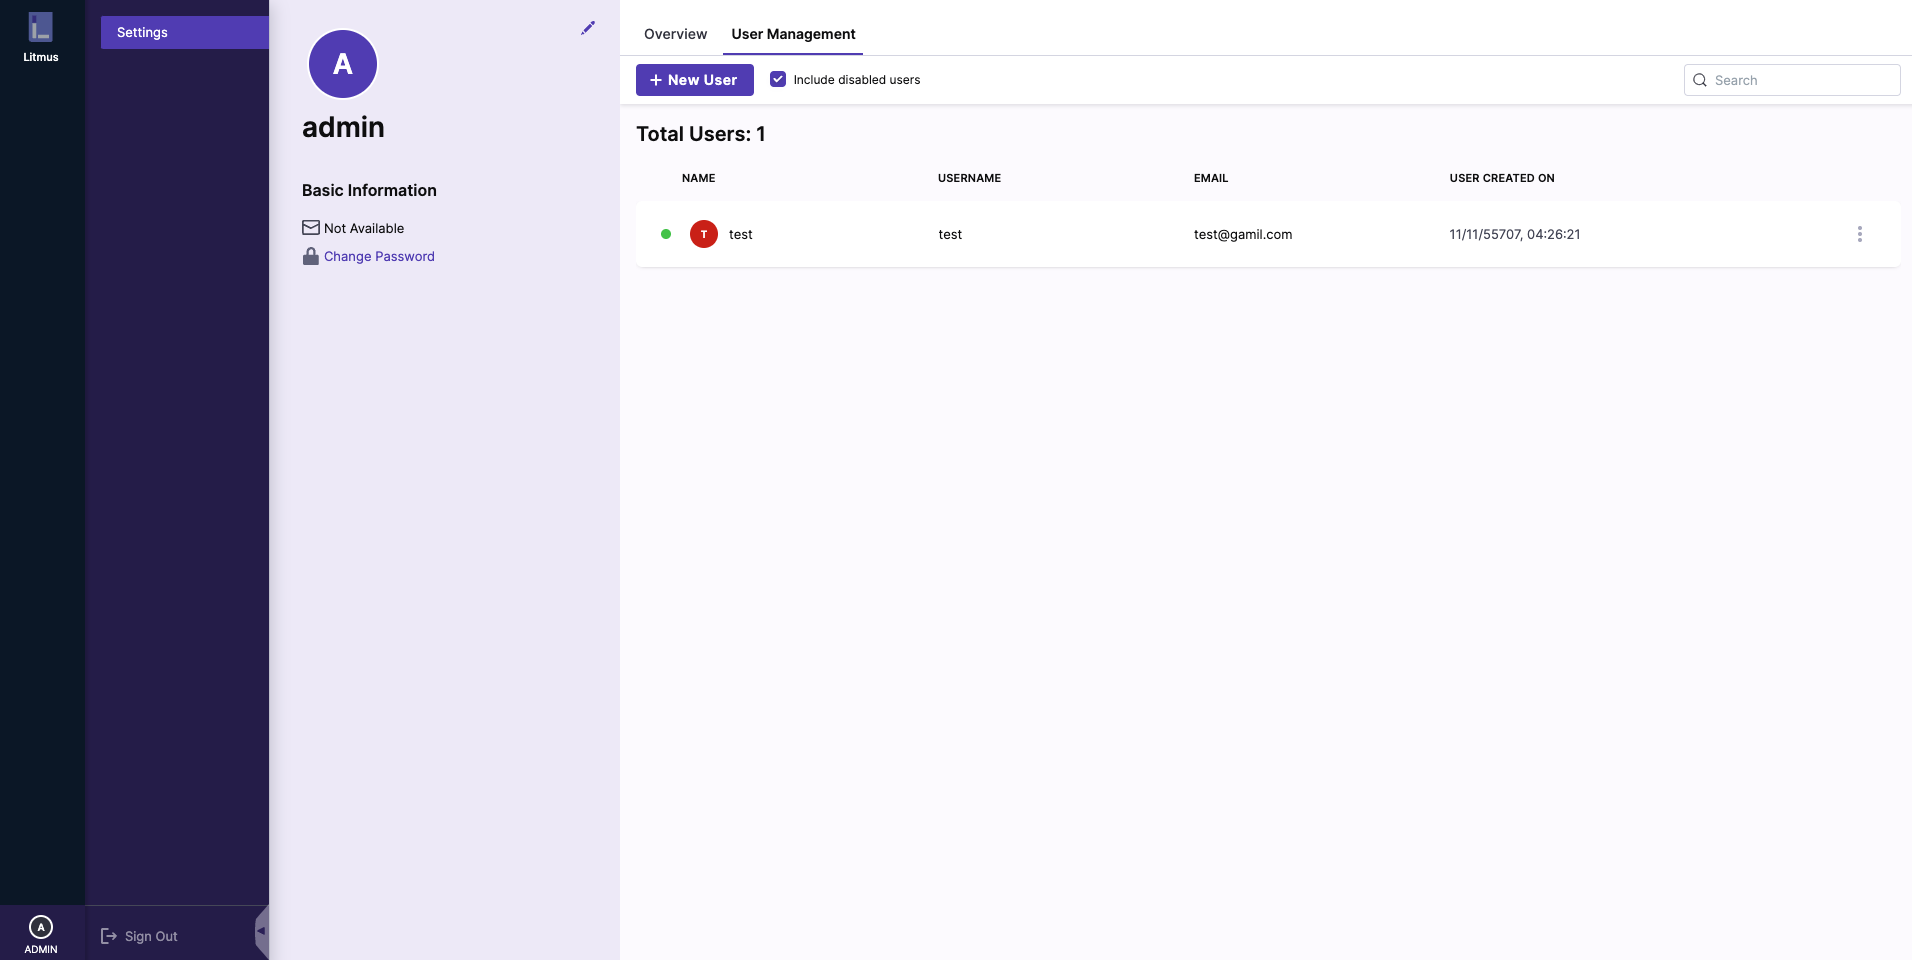The image size is (1912, 960).
Task: Click the test@gamil.com email cell
Action: (1243, 234)
